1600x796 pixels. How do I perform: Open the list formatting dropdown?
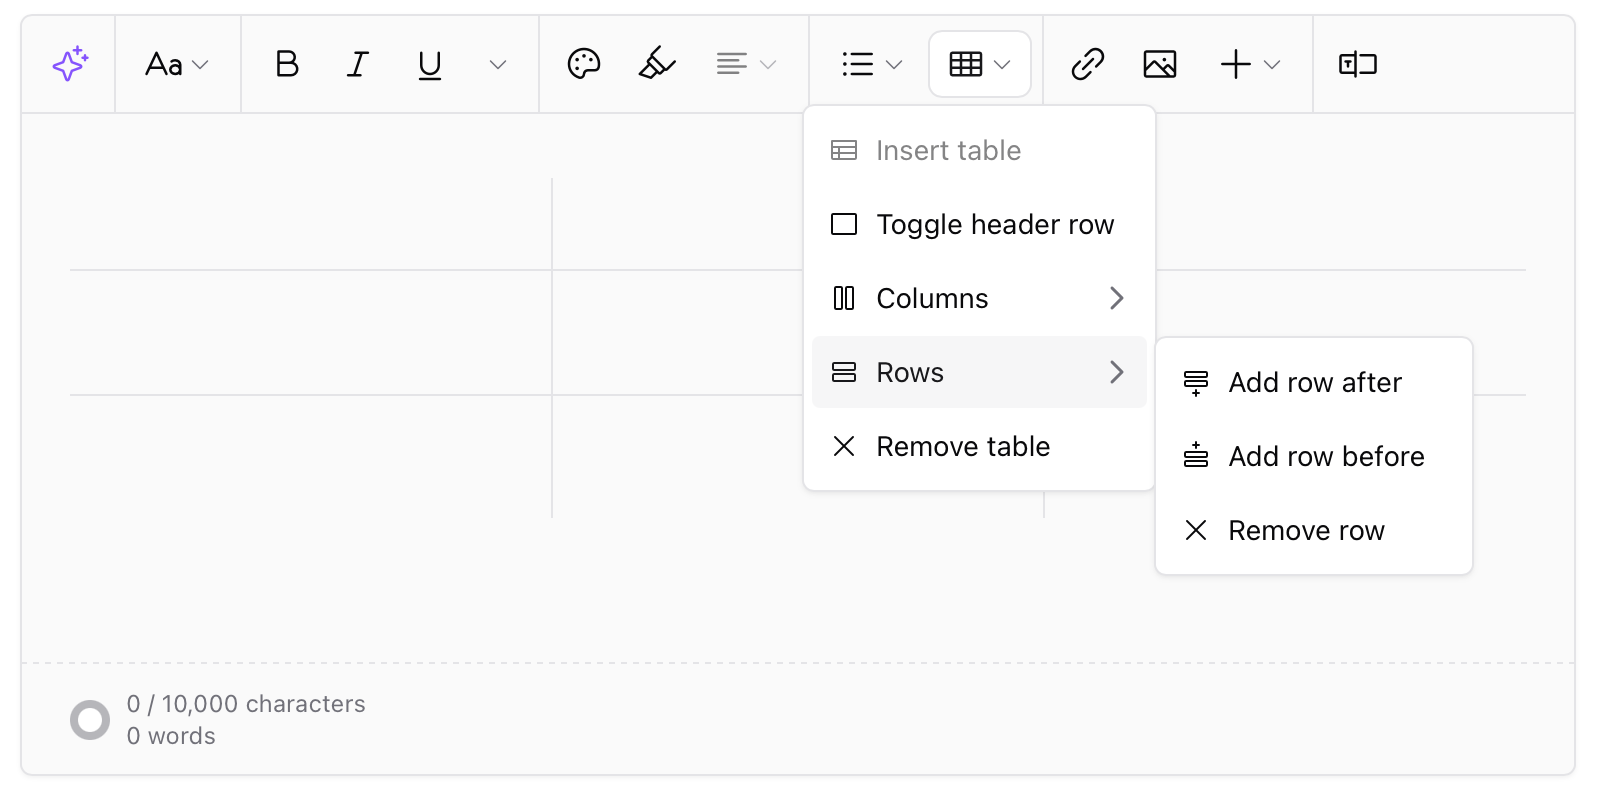click(868, 64)
